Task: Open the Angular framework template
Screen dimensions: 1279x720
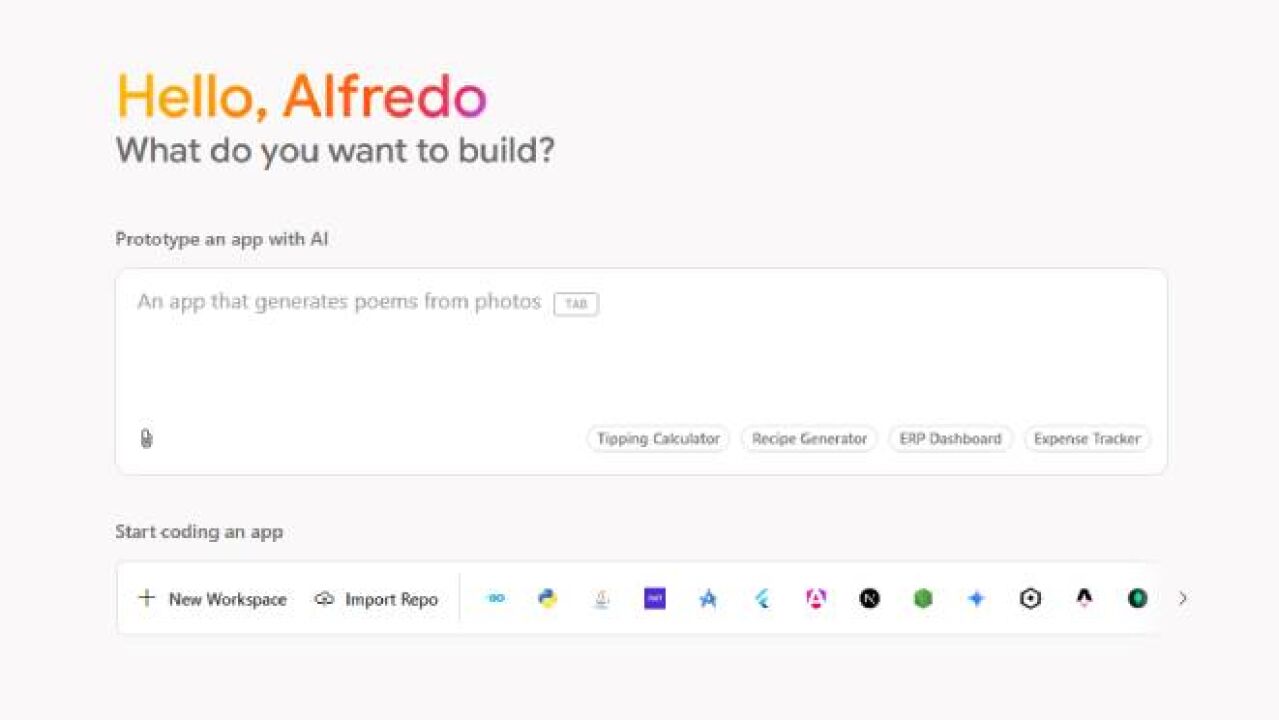Action: pyautogui.click(x=816, y=598)
